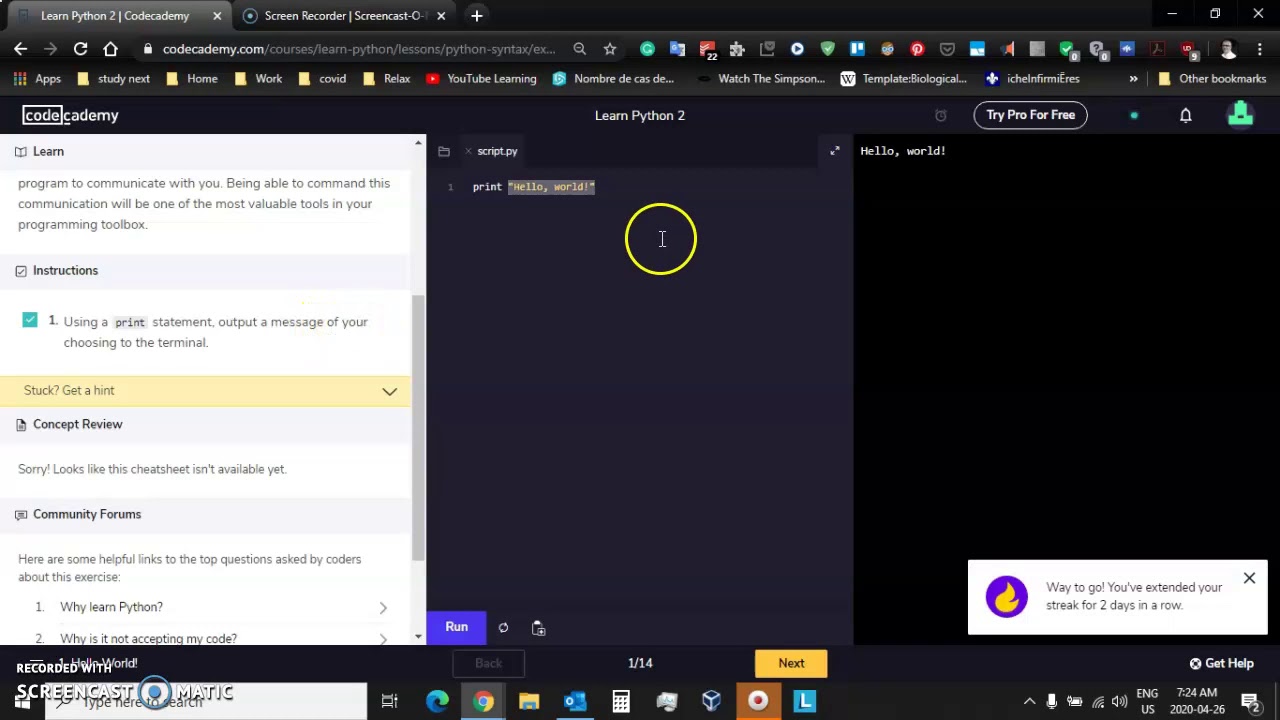Open the YouTube Learning bookmark
This screenshot has height=720, width=1280.
[480, 78]
